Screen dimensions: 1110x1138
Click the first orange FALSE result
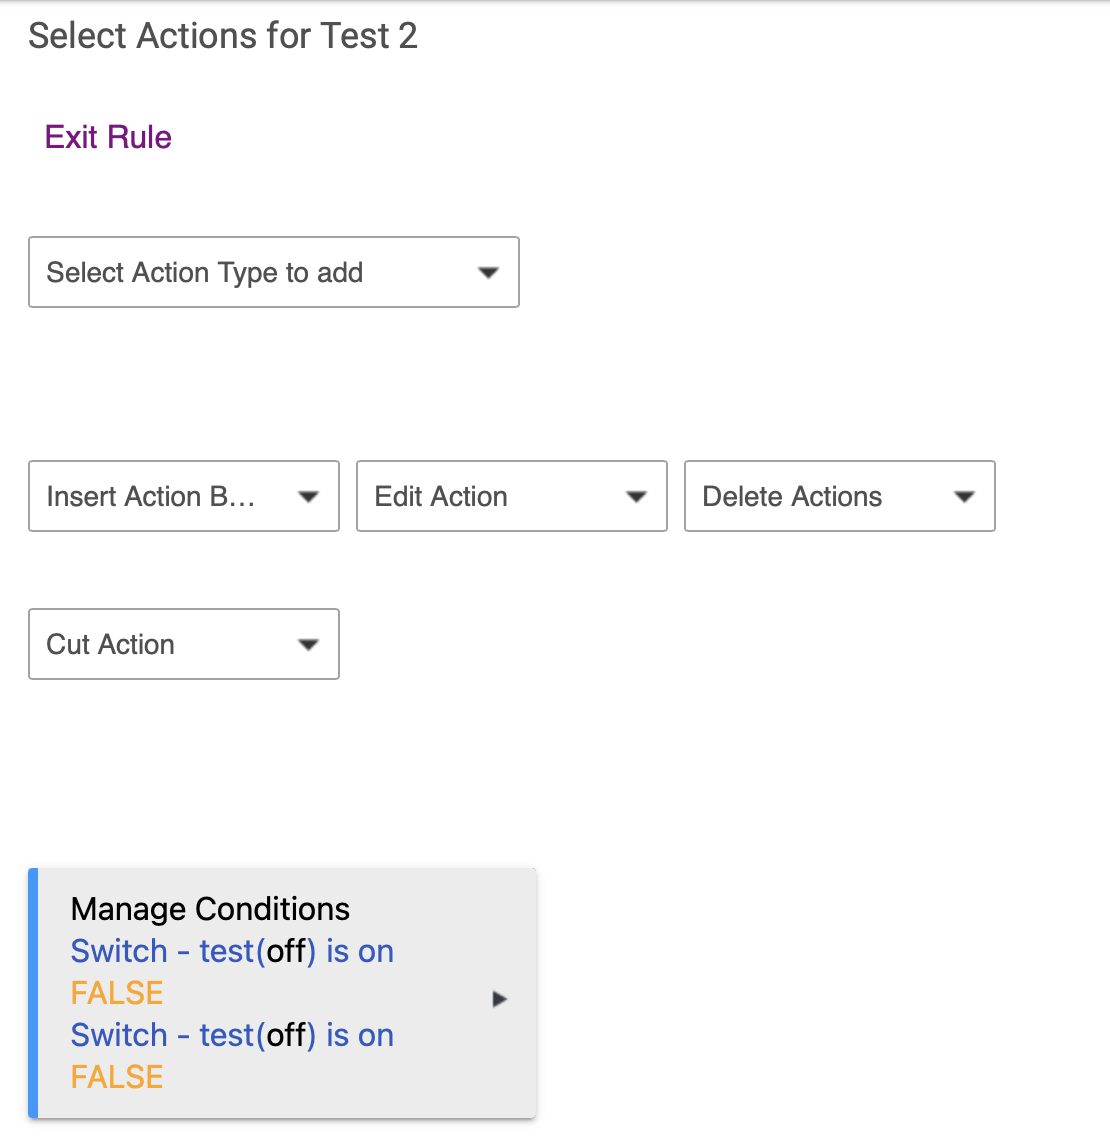[x=117, y=994]
